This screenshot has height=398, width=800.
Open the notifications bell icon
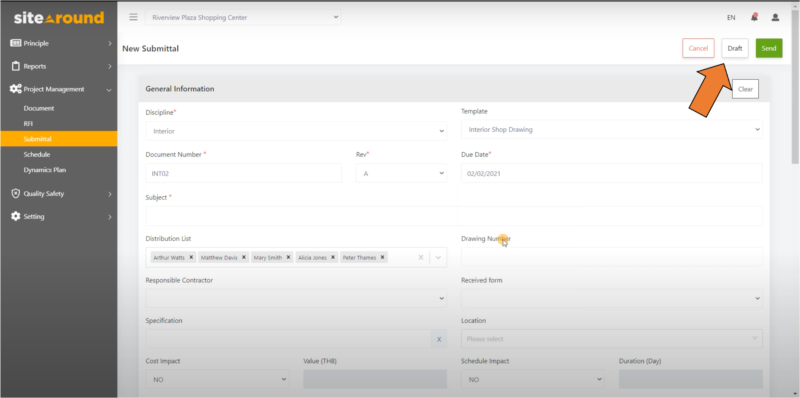754,17
